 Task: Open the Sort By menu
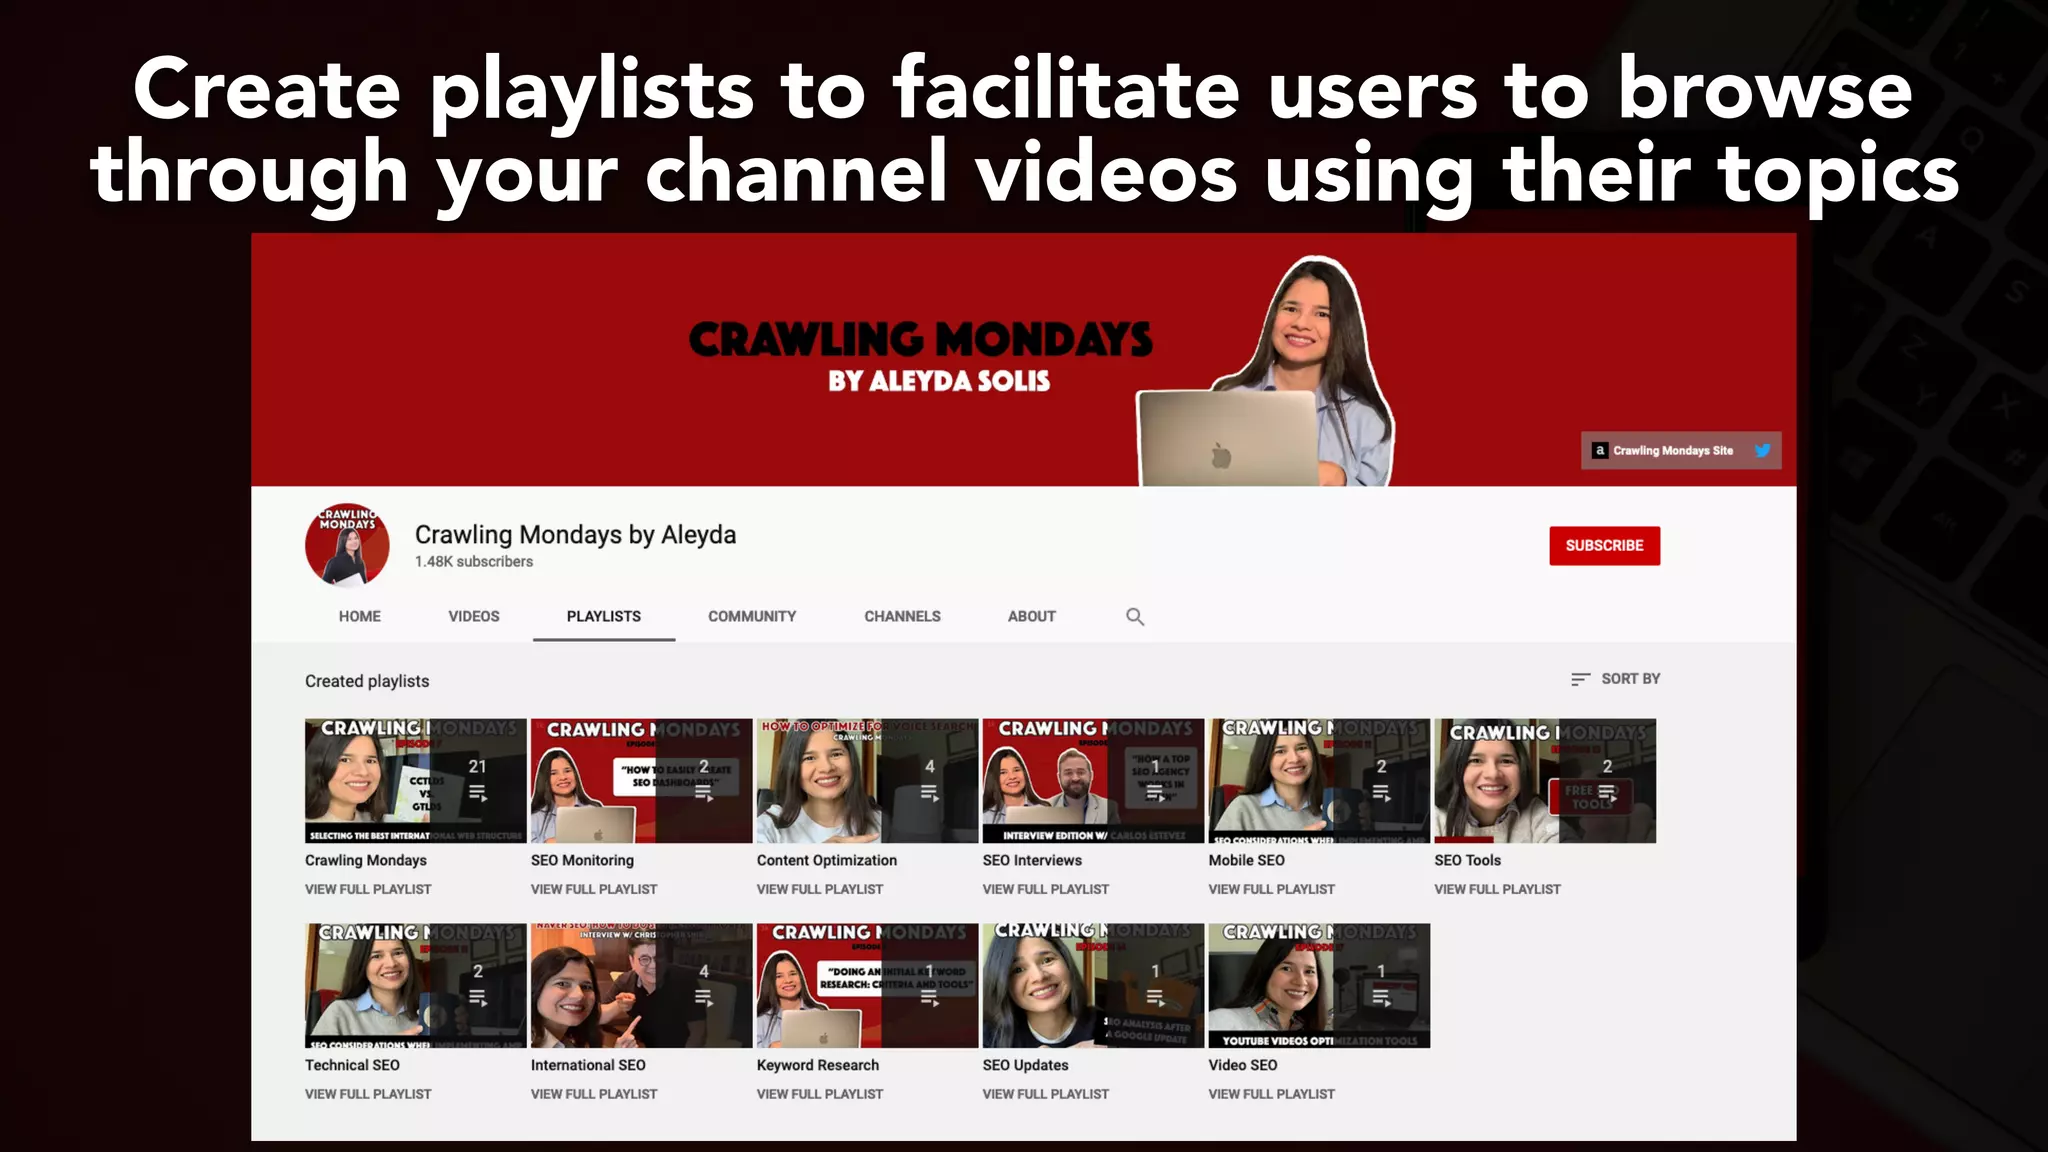coord(1615,679)
